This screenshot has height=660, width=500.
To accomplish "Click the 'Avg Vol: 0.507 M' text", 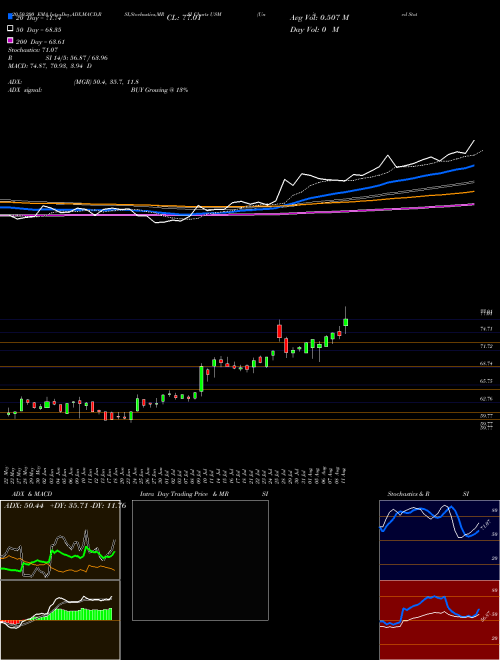I will click(x=319, y=18).
